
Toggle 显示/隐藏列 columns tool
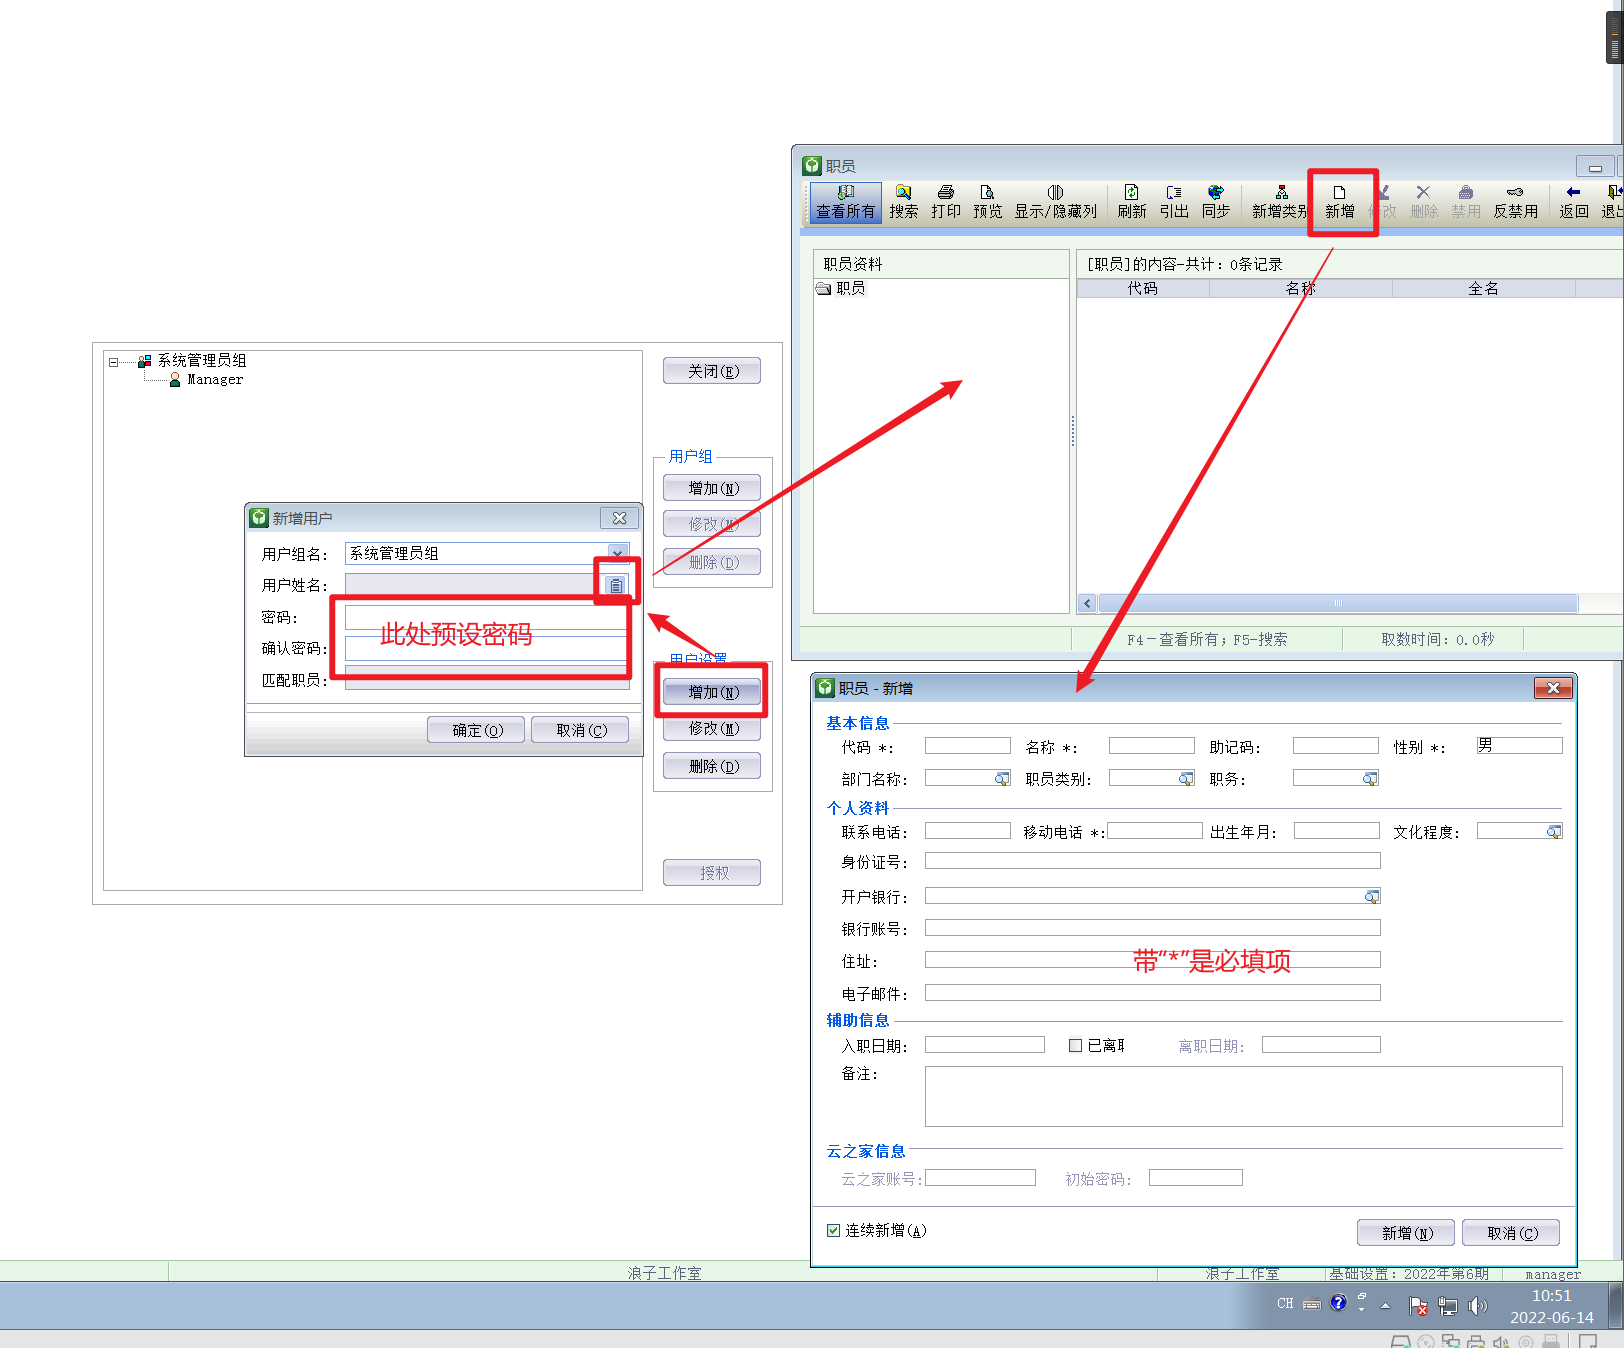(1055, 202)
